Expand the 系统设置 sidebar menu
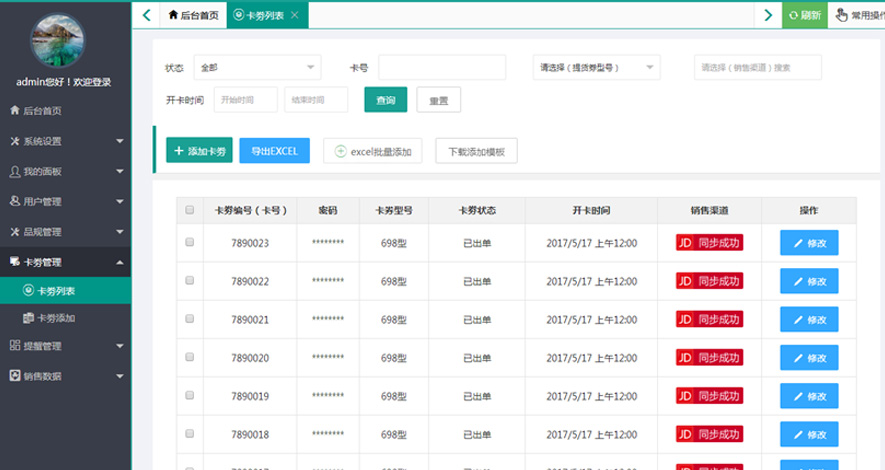This screenshot has height=470, width=885. tap(65, 141)
